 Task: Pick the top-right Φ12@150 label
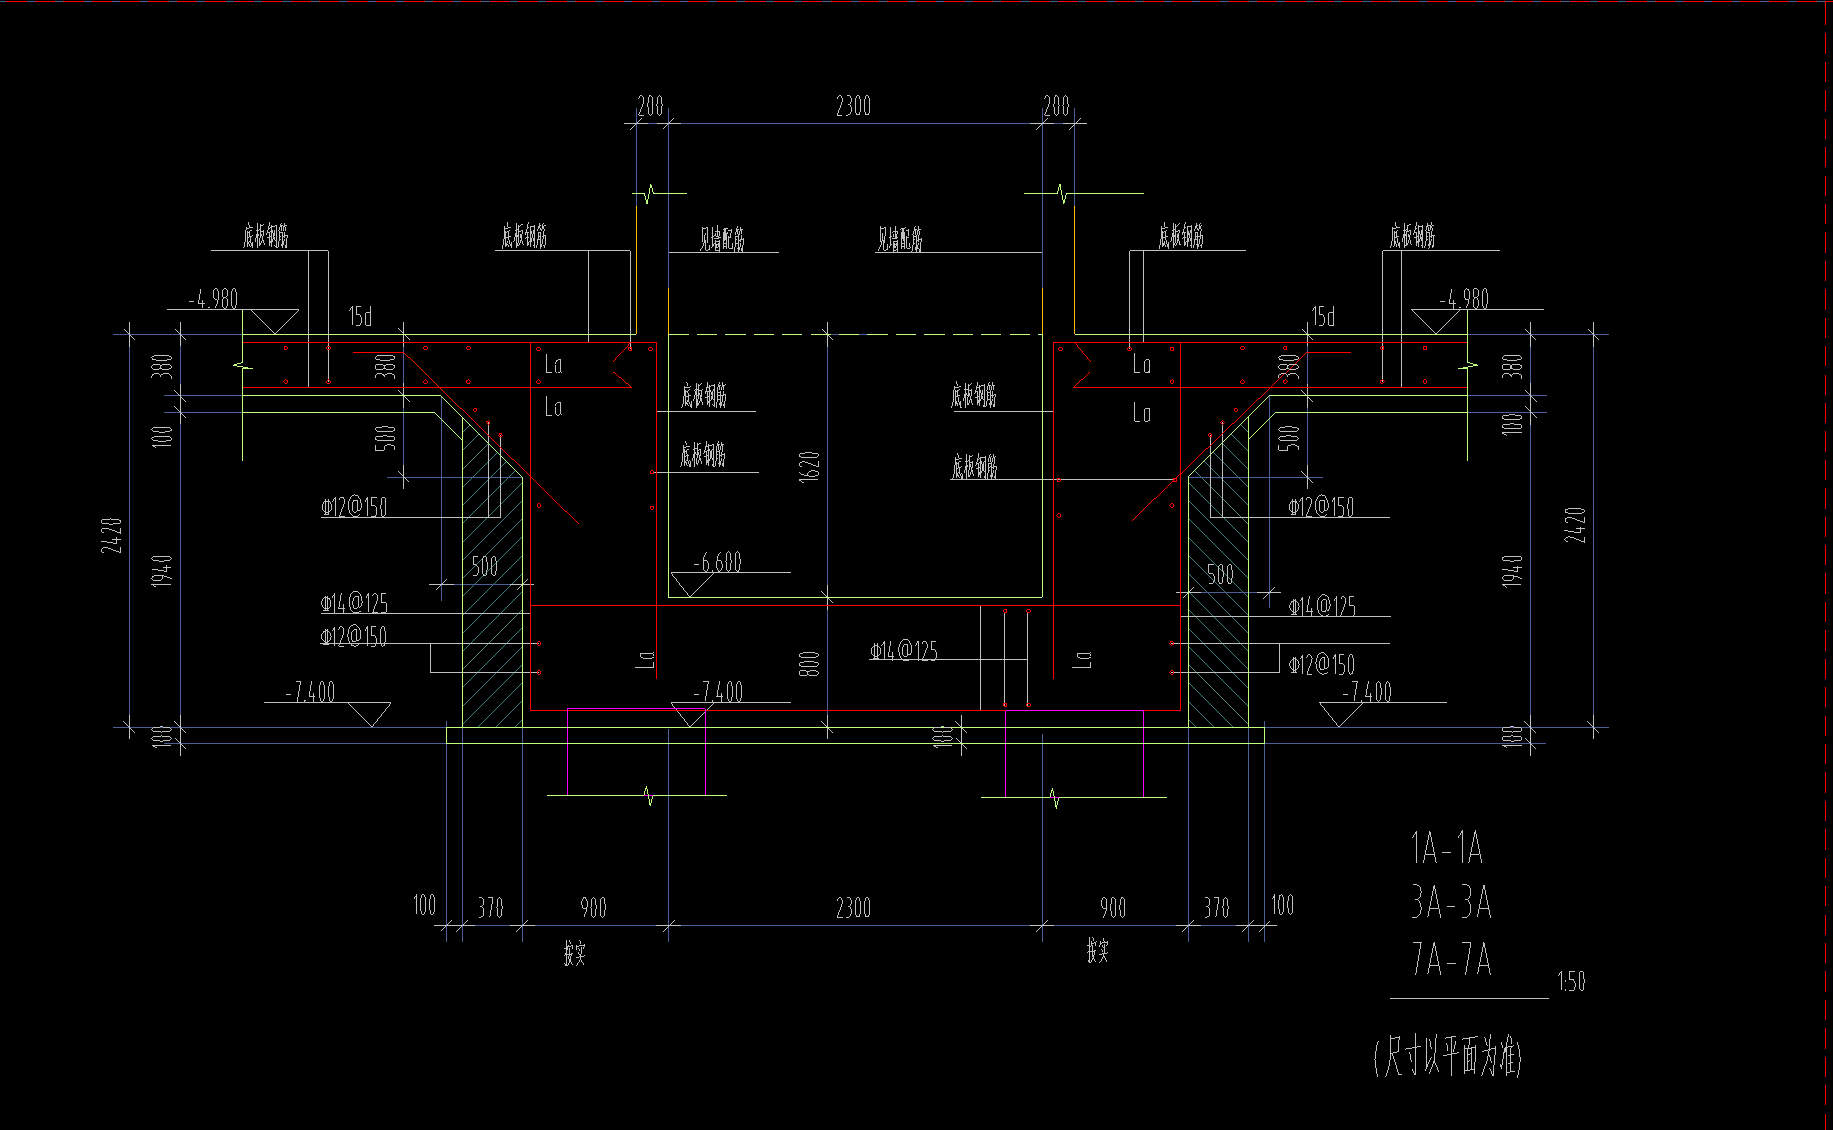pyautogui.click(x=1322, y=507)
